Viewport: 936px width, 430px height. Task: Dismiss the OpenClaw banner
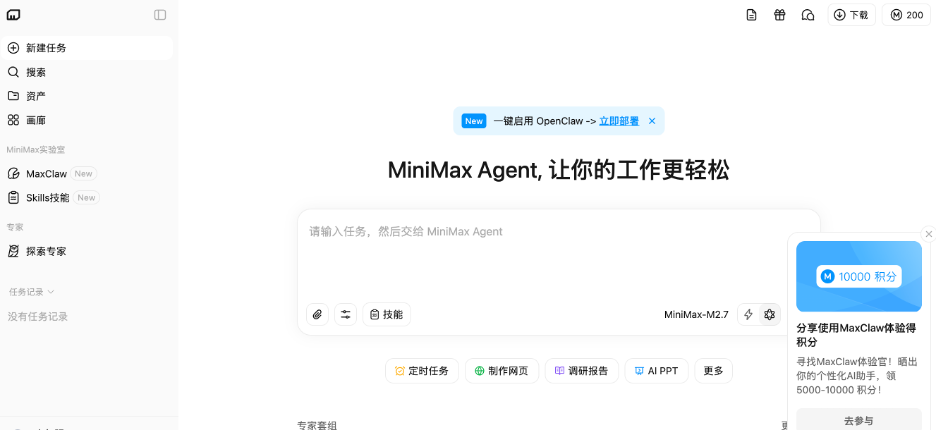(652, 121)
